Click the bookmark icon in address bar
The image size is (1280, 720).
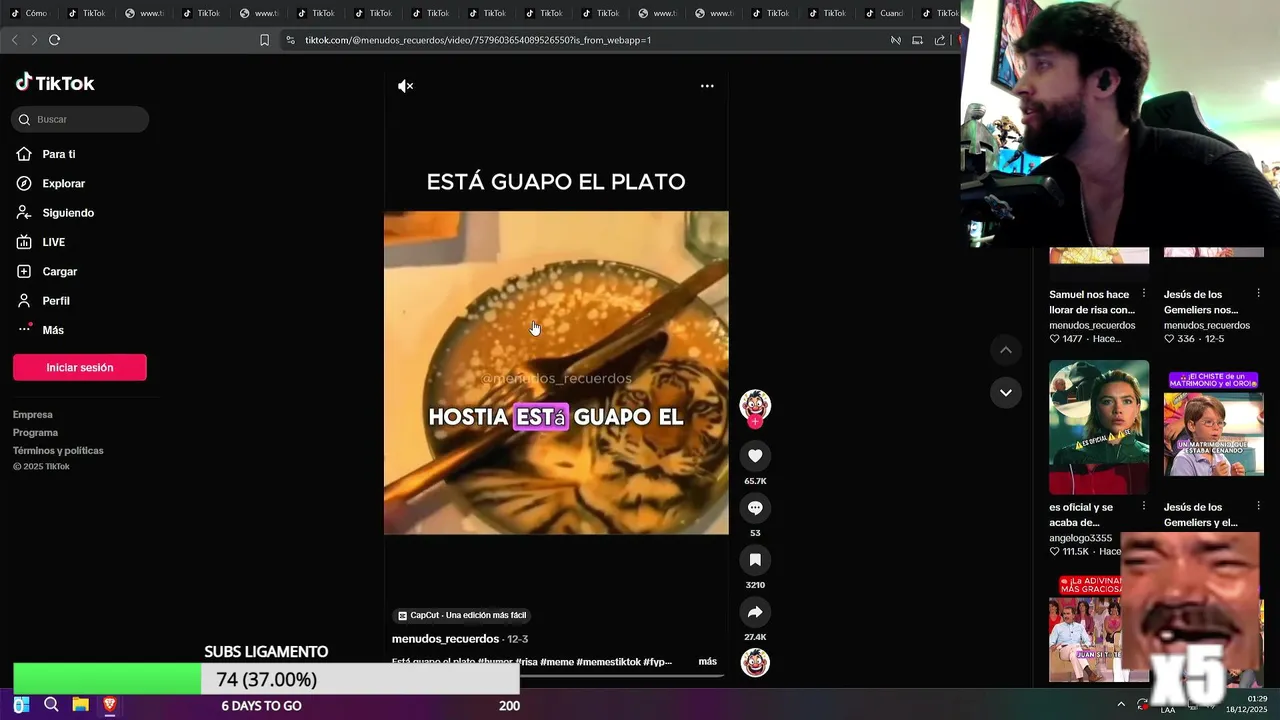tap(264, 40)
